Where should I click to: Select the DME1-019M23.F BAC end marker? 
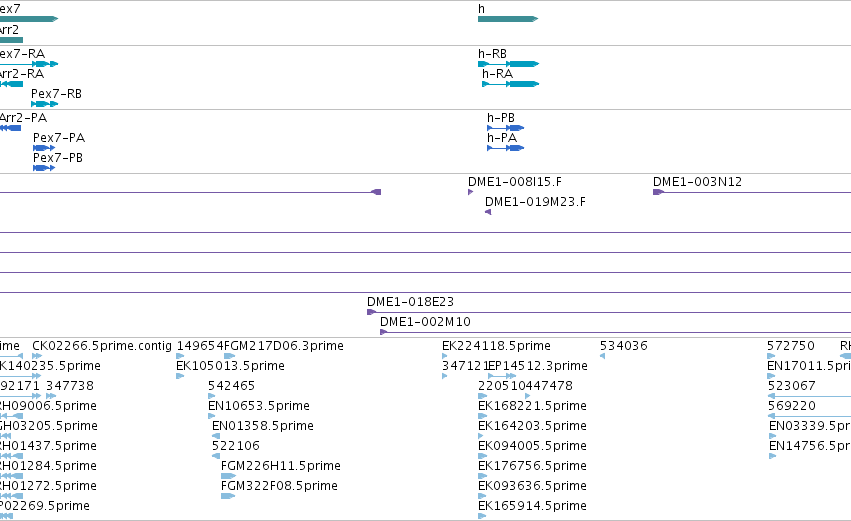(488, 212)
